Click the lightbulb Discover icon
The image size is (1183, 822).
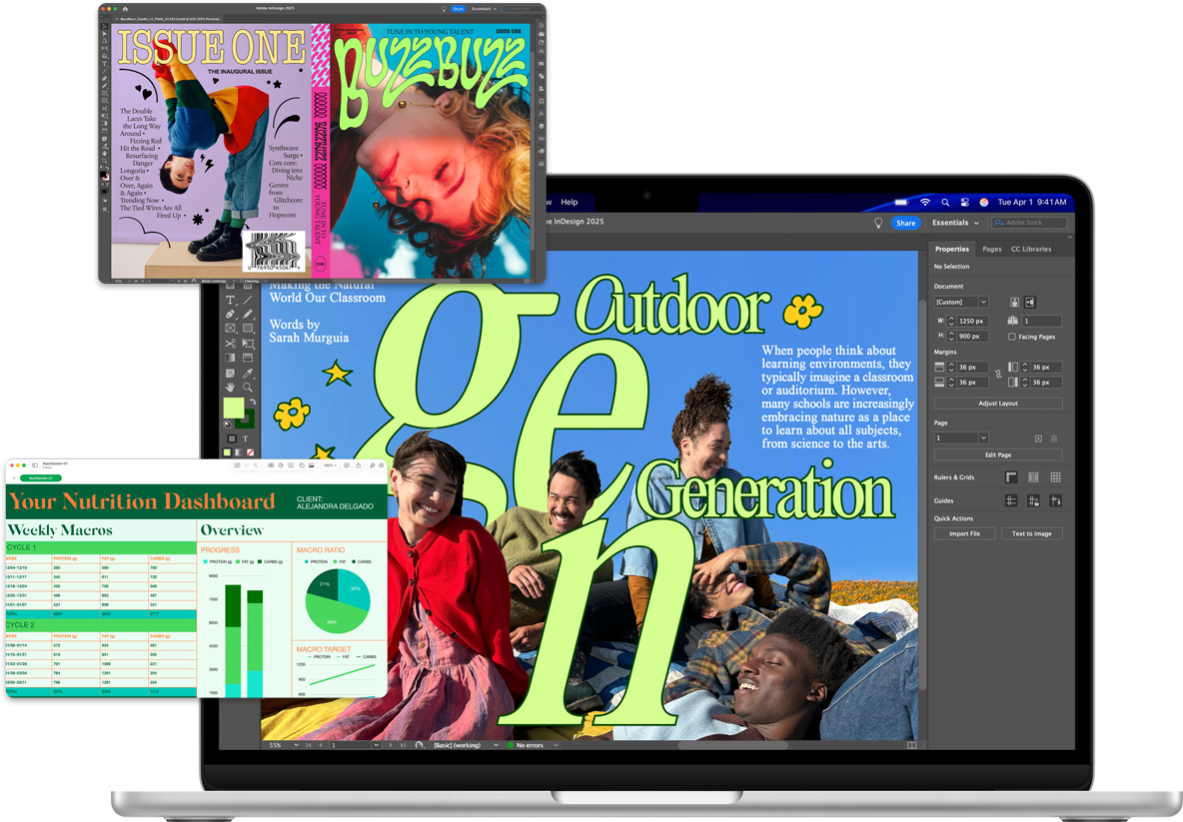point(878,222)
